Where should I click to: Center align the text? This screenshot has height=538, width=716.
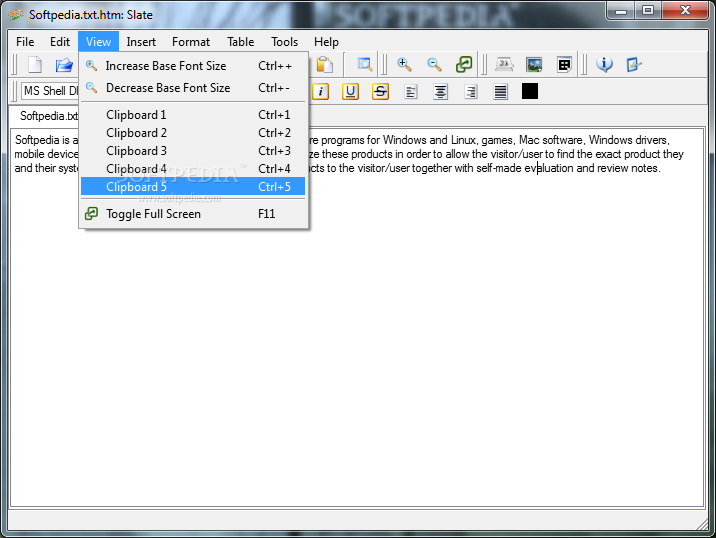[x=440, y=92]
